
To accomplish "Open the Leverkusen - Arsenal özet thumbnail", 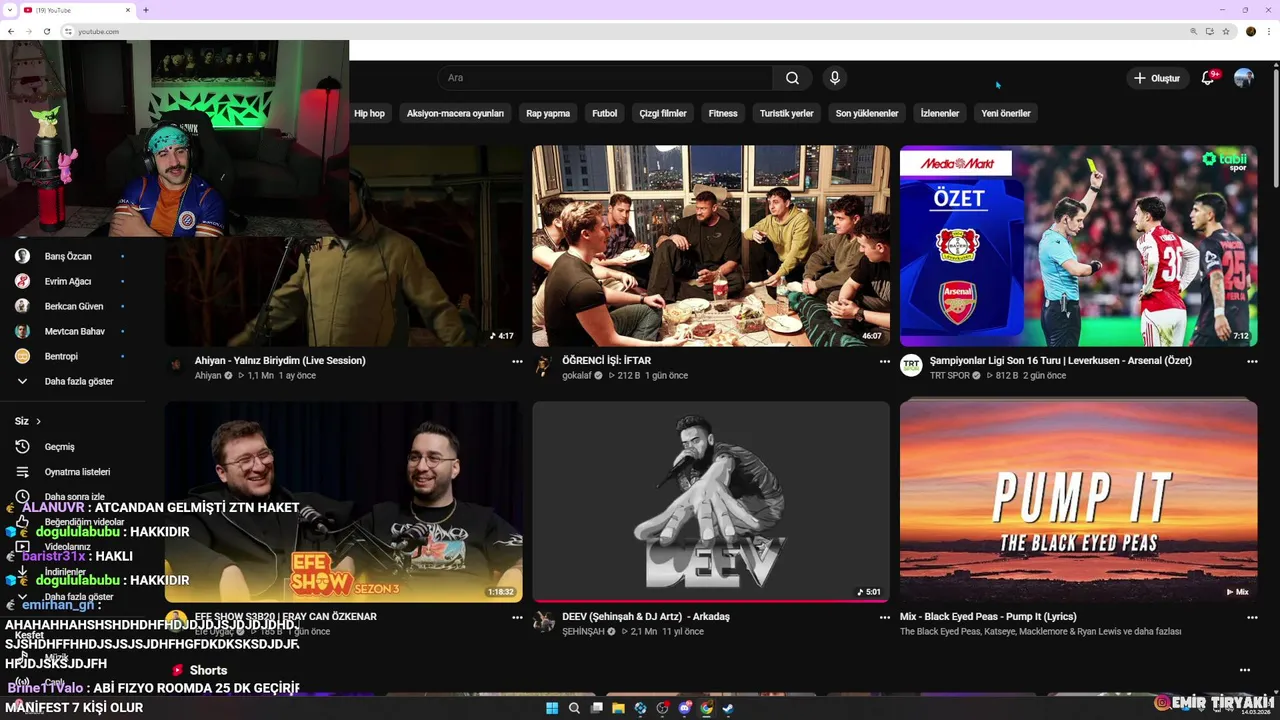I will 1078,246.
